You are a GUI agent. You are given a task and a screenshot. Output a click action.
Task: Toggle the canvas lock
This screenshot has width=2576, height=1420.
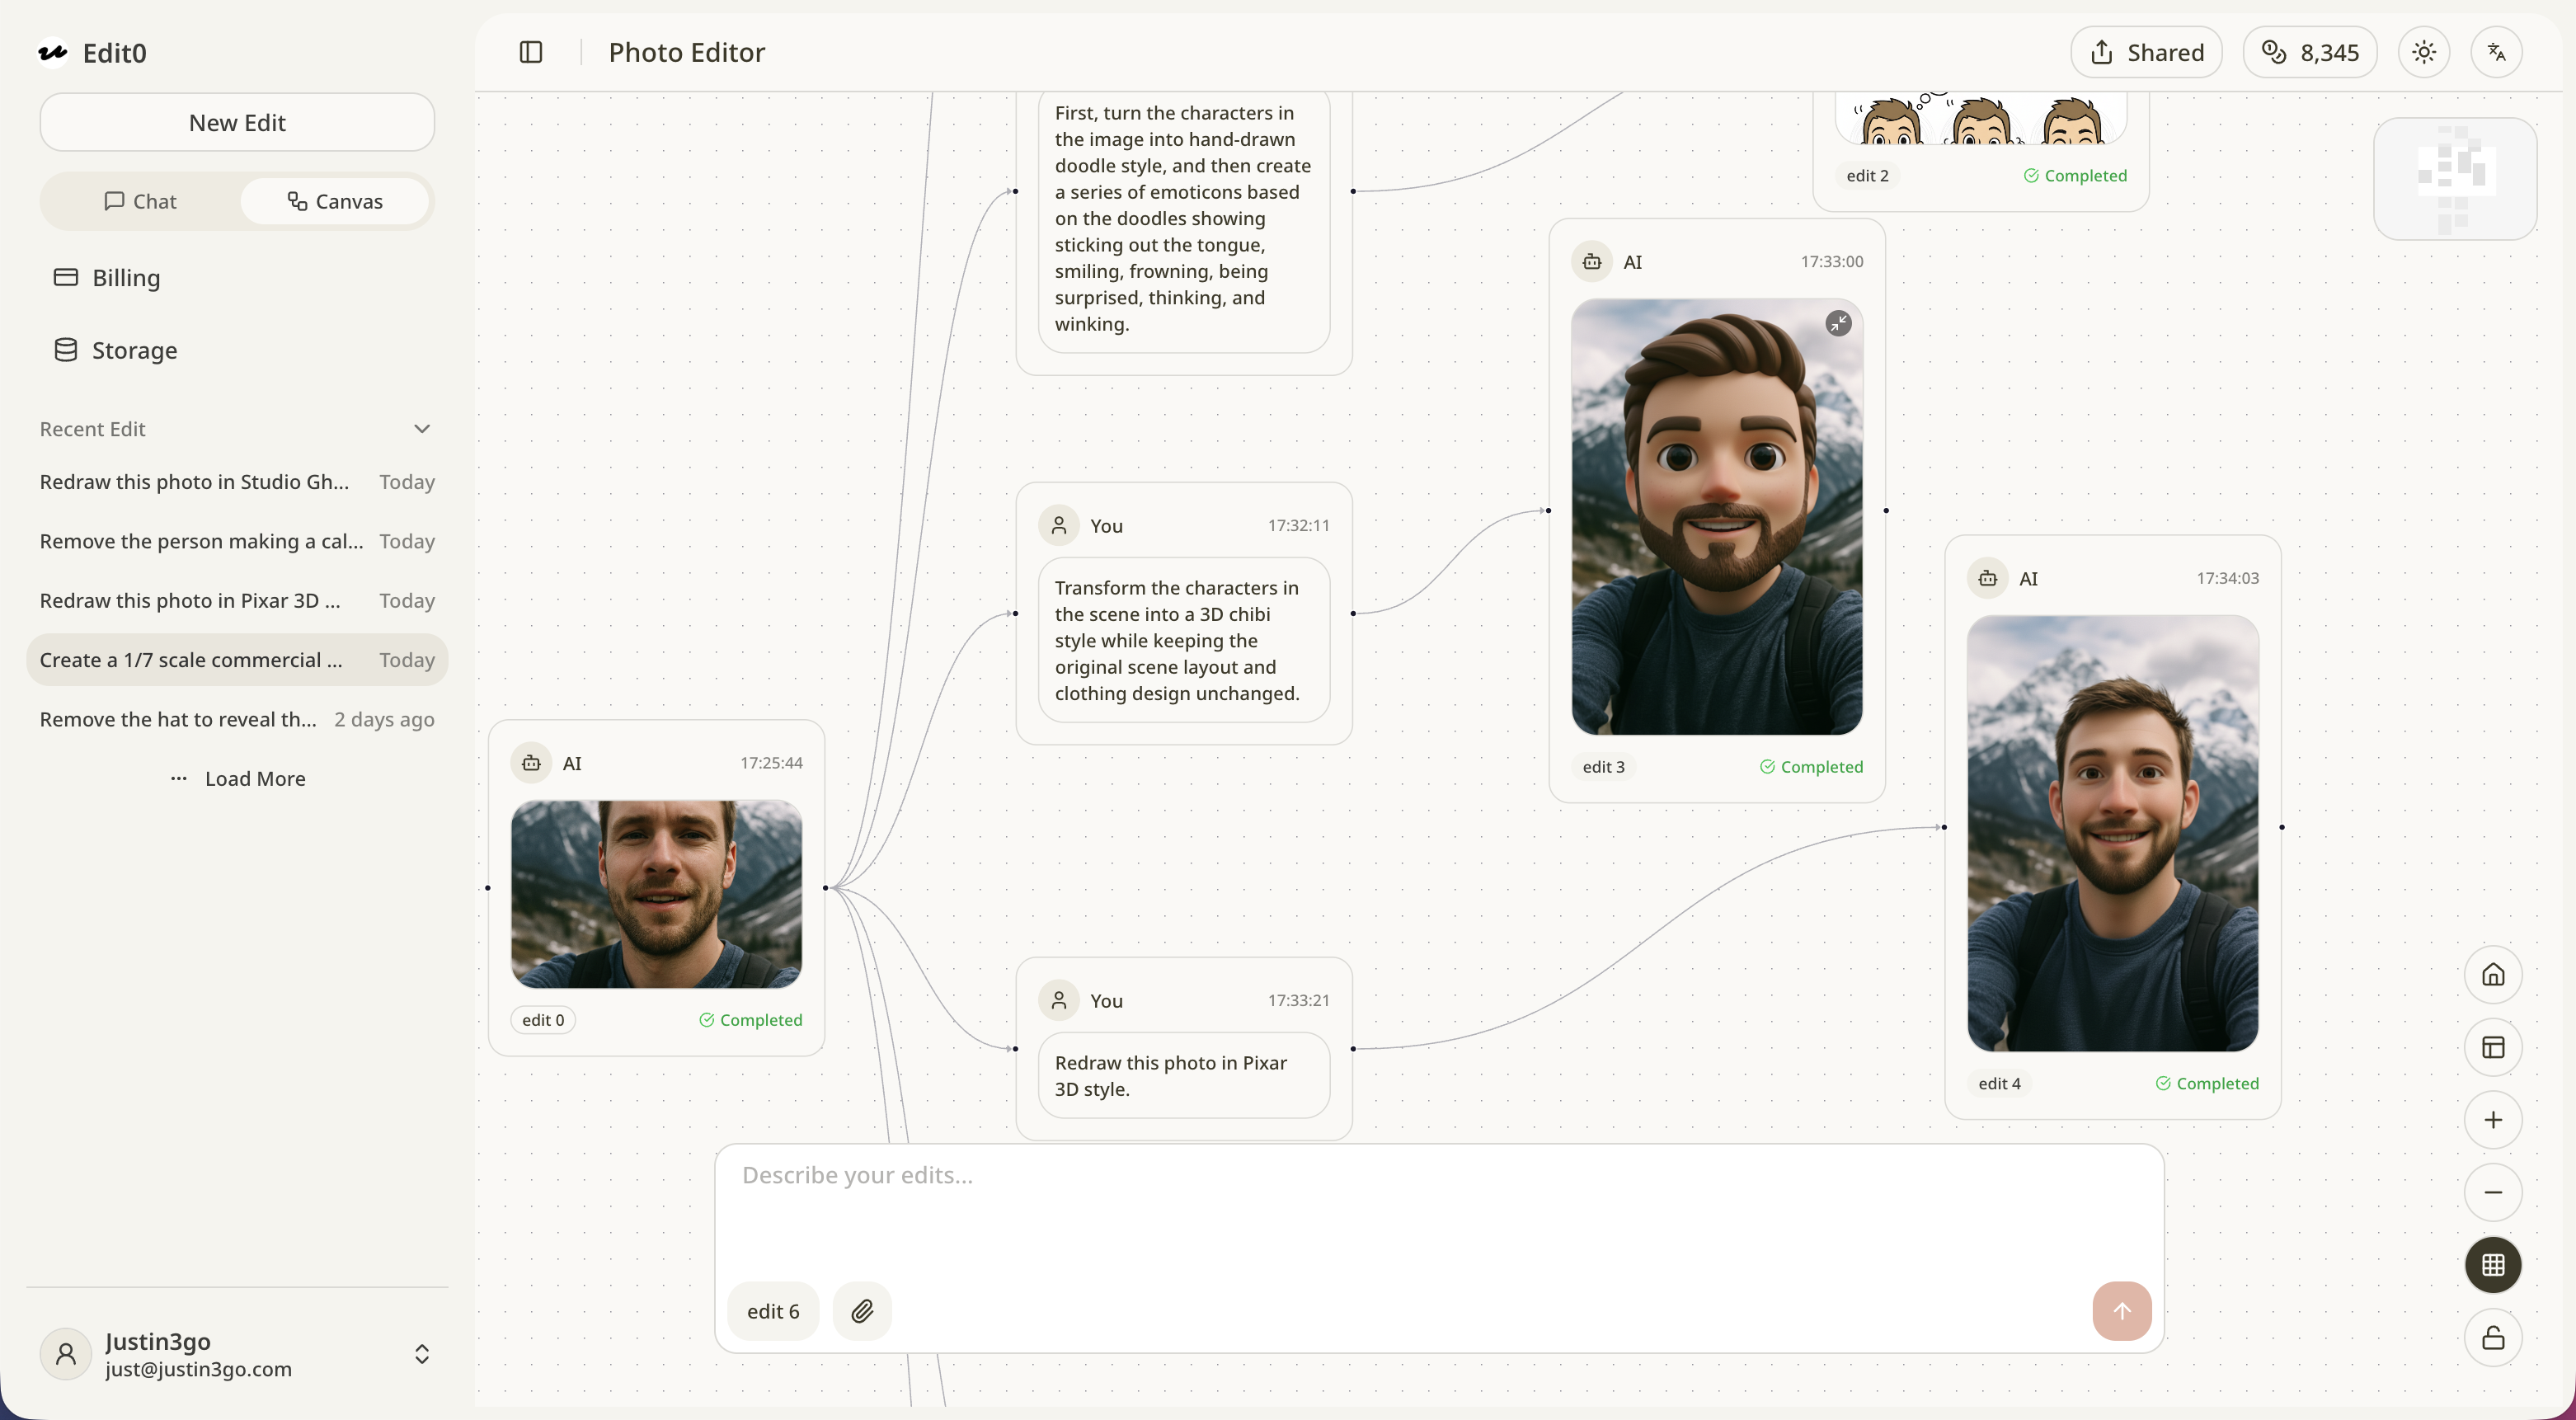pyautogui.click(x=2493, y=1337)
